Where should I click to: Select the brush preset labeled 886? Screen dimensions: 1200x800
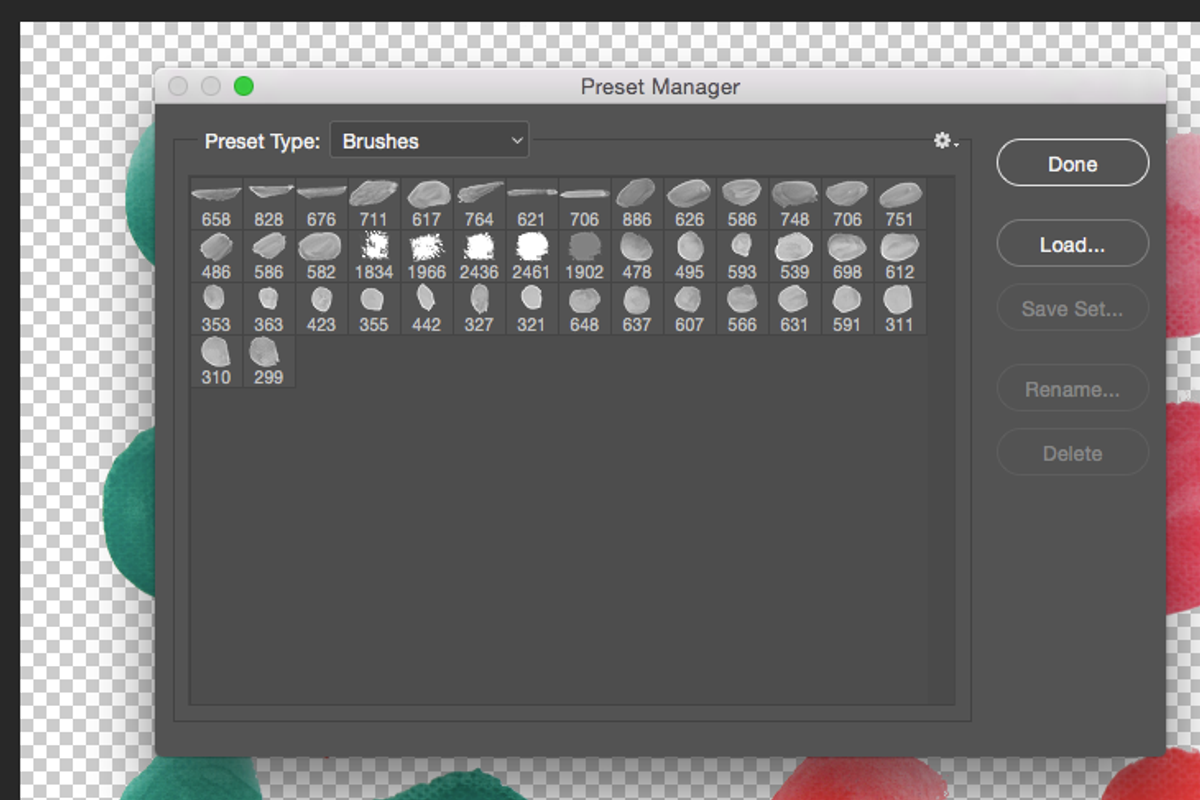pos(637,204)
